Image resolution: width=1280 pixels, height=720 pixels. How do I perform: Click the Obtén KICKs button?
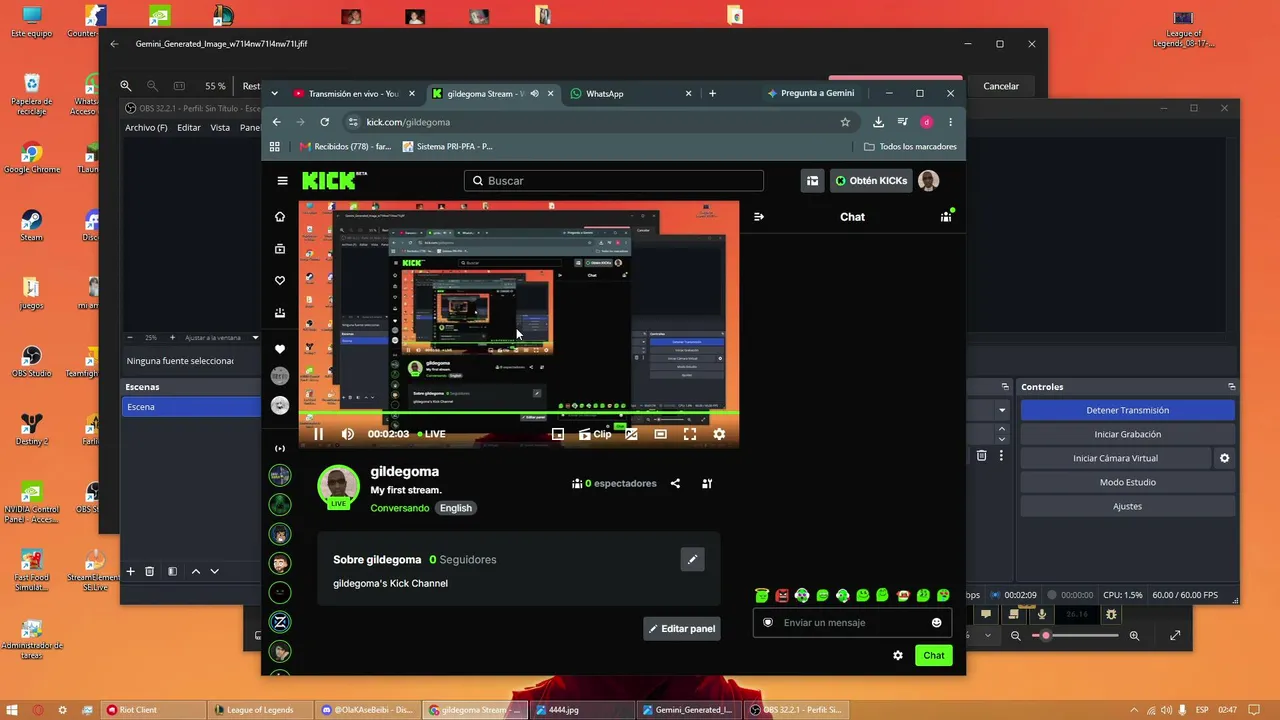(x=871, y=181)
